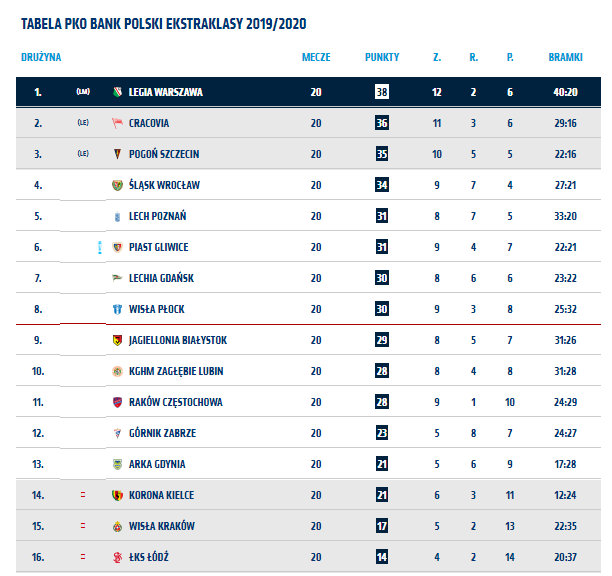
Task: Click the Pogoń Szczecin crest icon
Action: click(117, 154)
